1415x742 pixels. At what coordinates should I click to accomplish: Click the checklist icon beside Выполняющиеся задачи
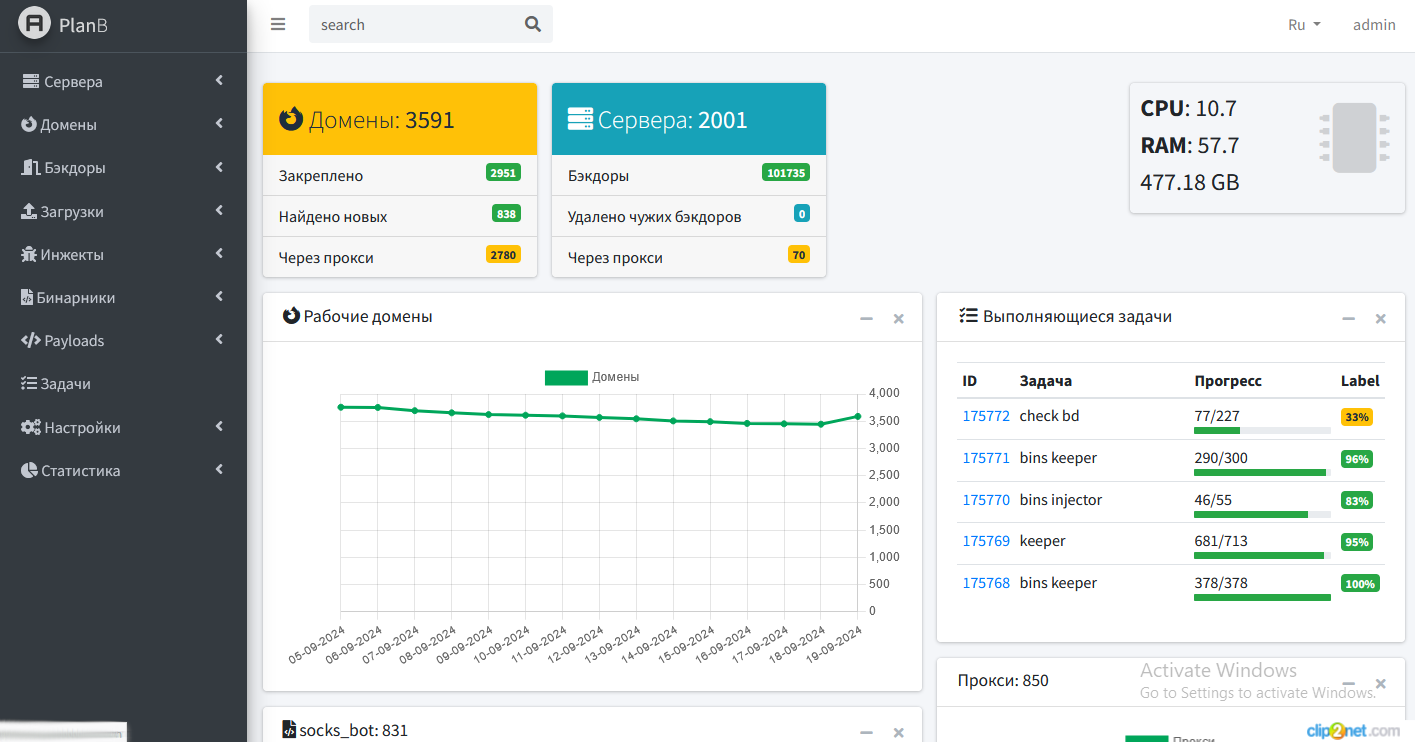(x=968, y=316)
